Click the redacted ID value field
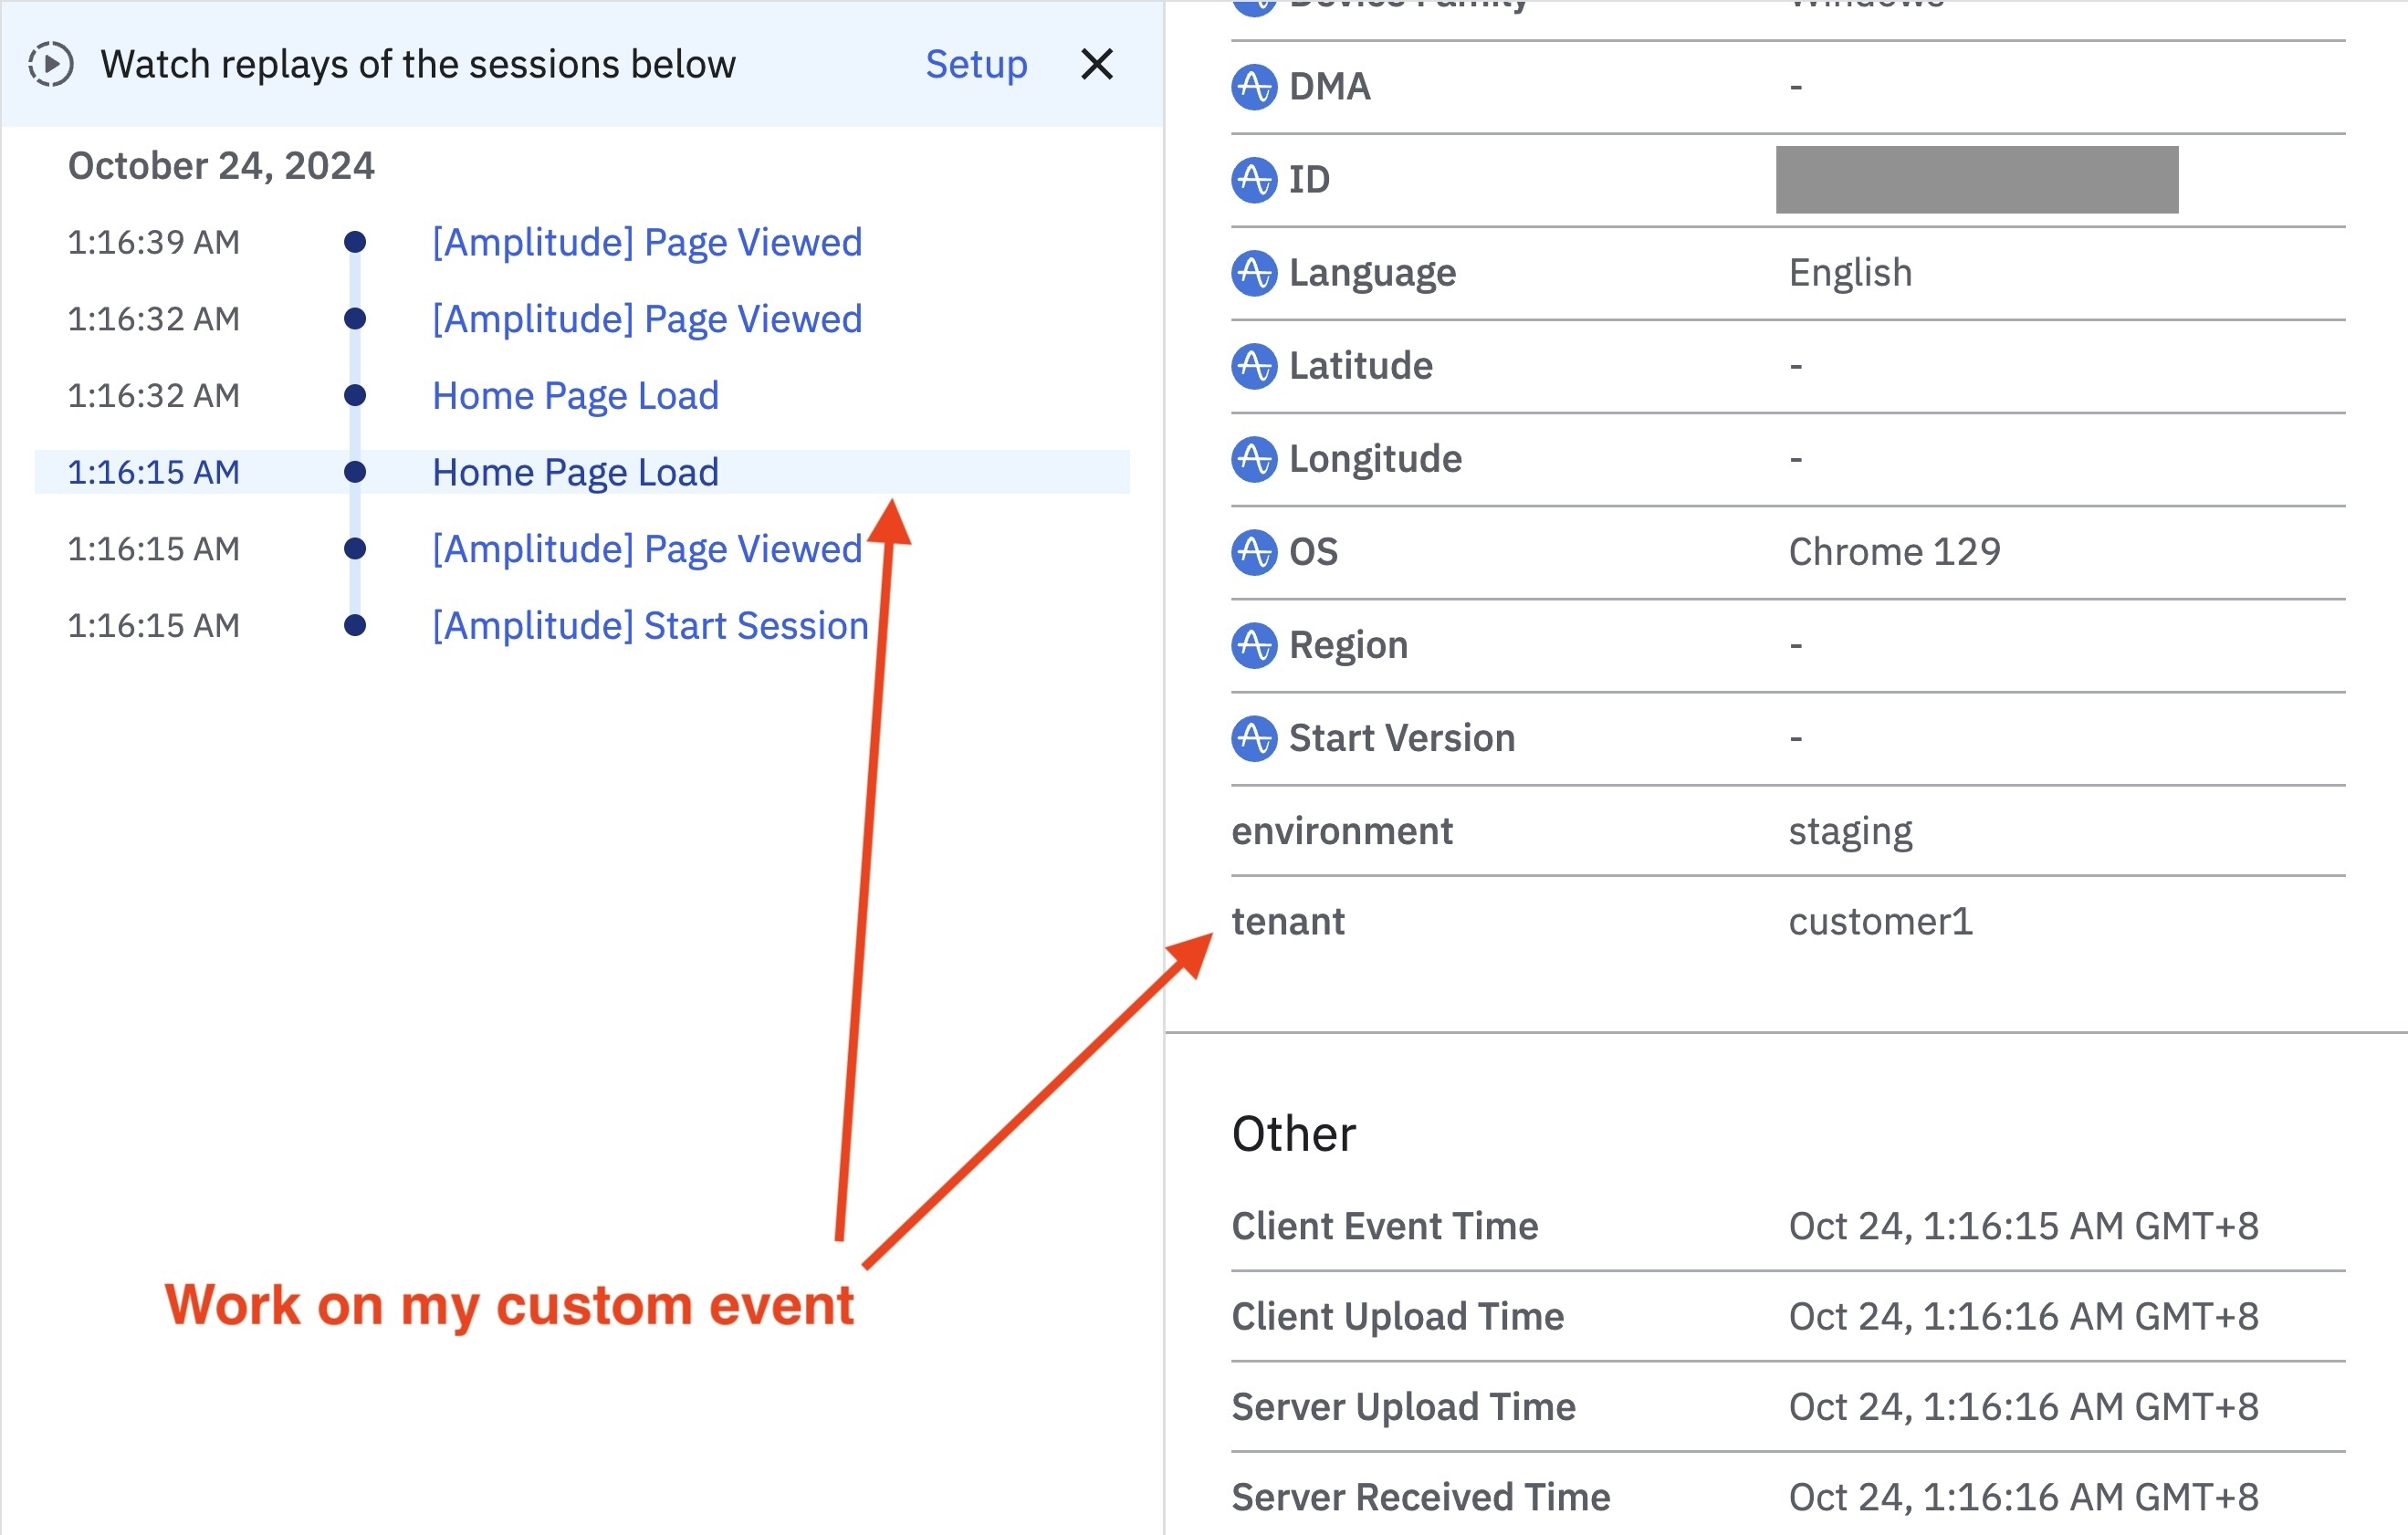2408x1535 pixels. pos(1975,180)
